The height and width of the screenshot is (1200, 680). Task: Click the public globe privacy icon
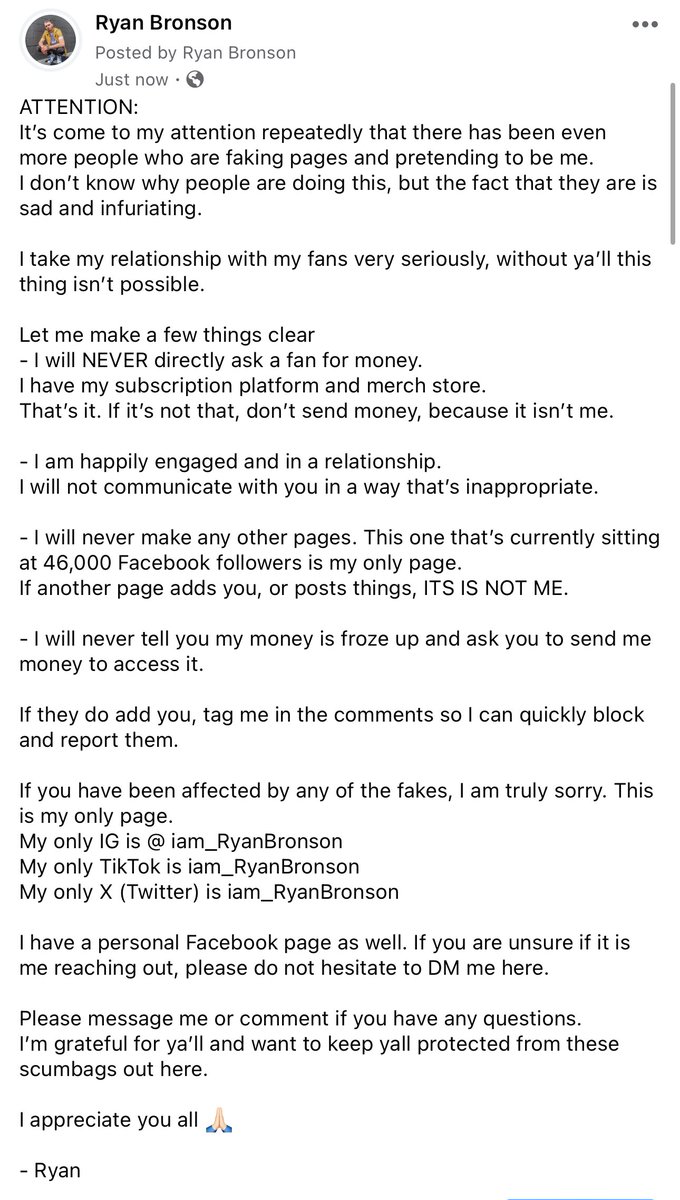click(195, 79)
